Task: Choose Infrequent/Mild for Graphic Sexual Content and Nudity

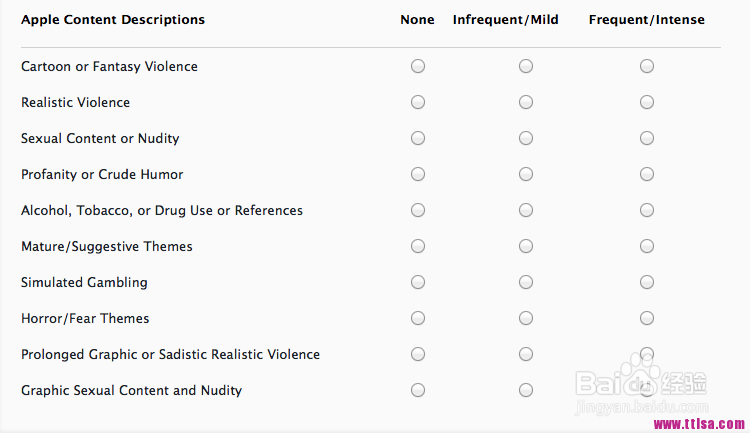Action: click(x=526, y=390)
